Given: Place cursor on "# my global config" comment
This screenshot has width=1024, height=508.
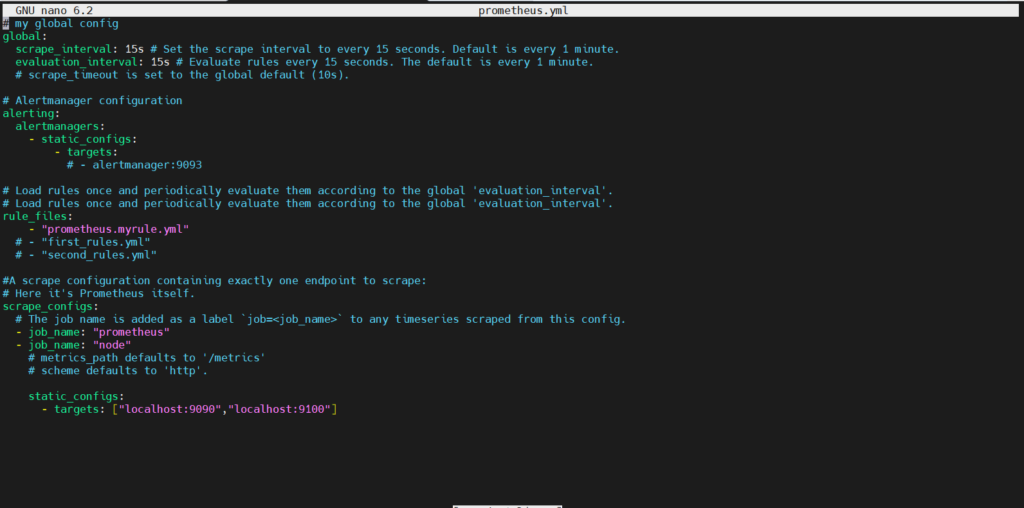Looking at the screenshot, I should pyautogui.click(x=61, y=24).
